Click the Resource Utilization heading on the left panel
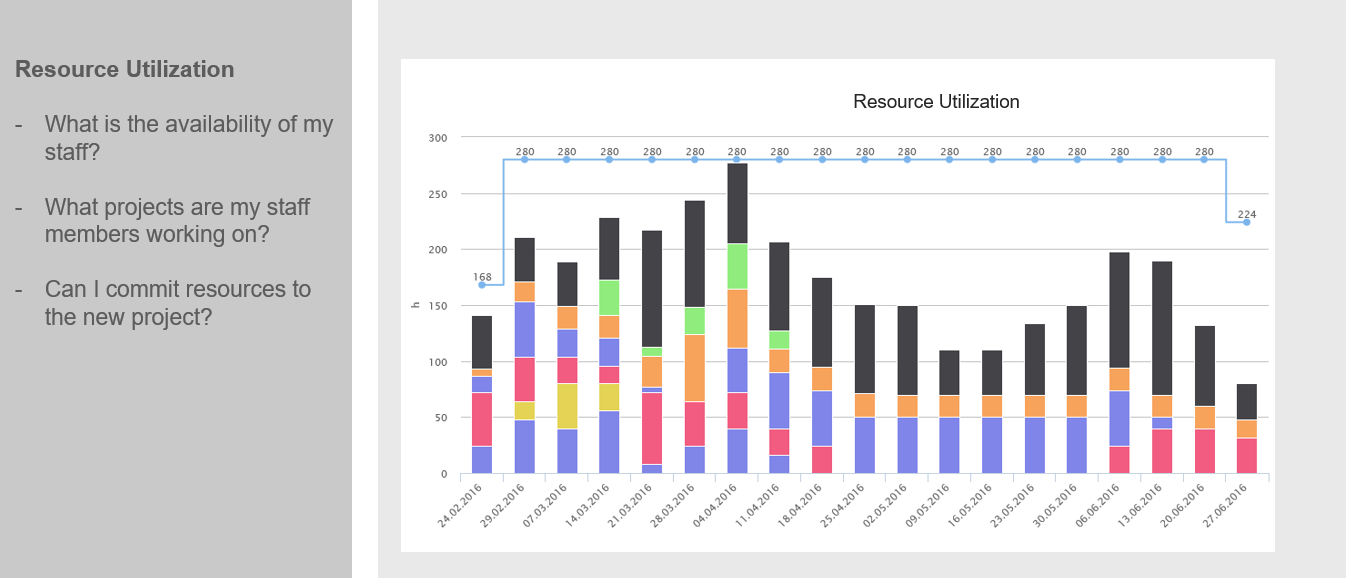 [123, 69]
